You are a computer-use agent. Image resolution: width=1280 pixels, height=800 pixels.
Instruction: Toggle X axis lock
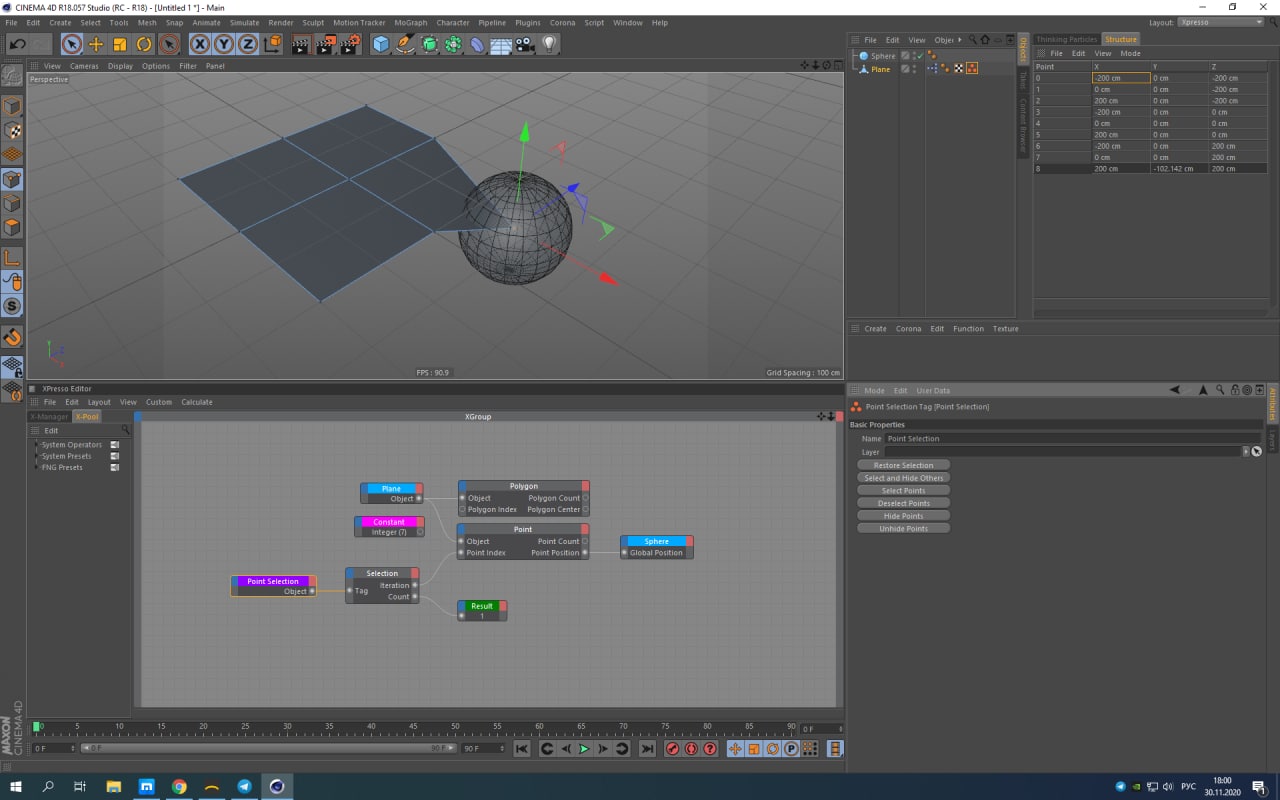pos(199,44)
